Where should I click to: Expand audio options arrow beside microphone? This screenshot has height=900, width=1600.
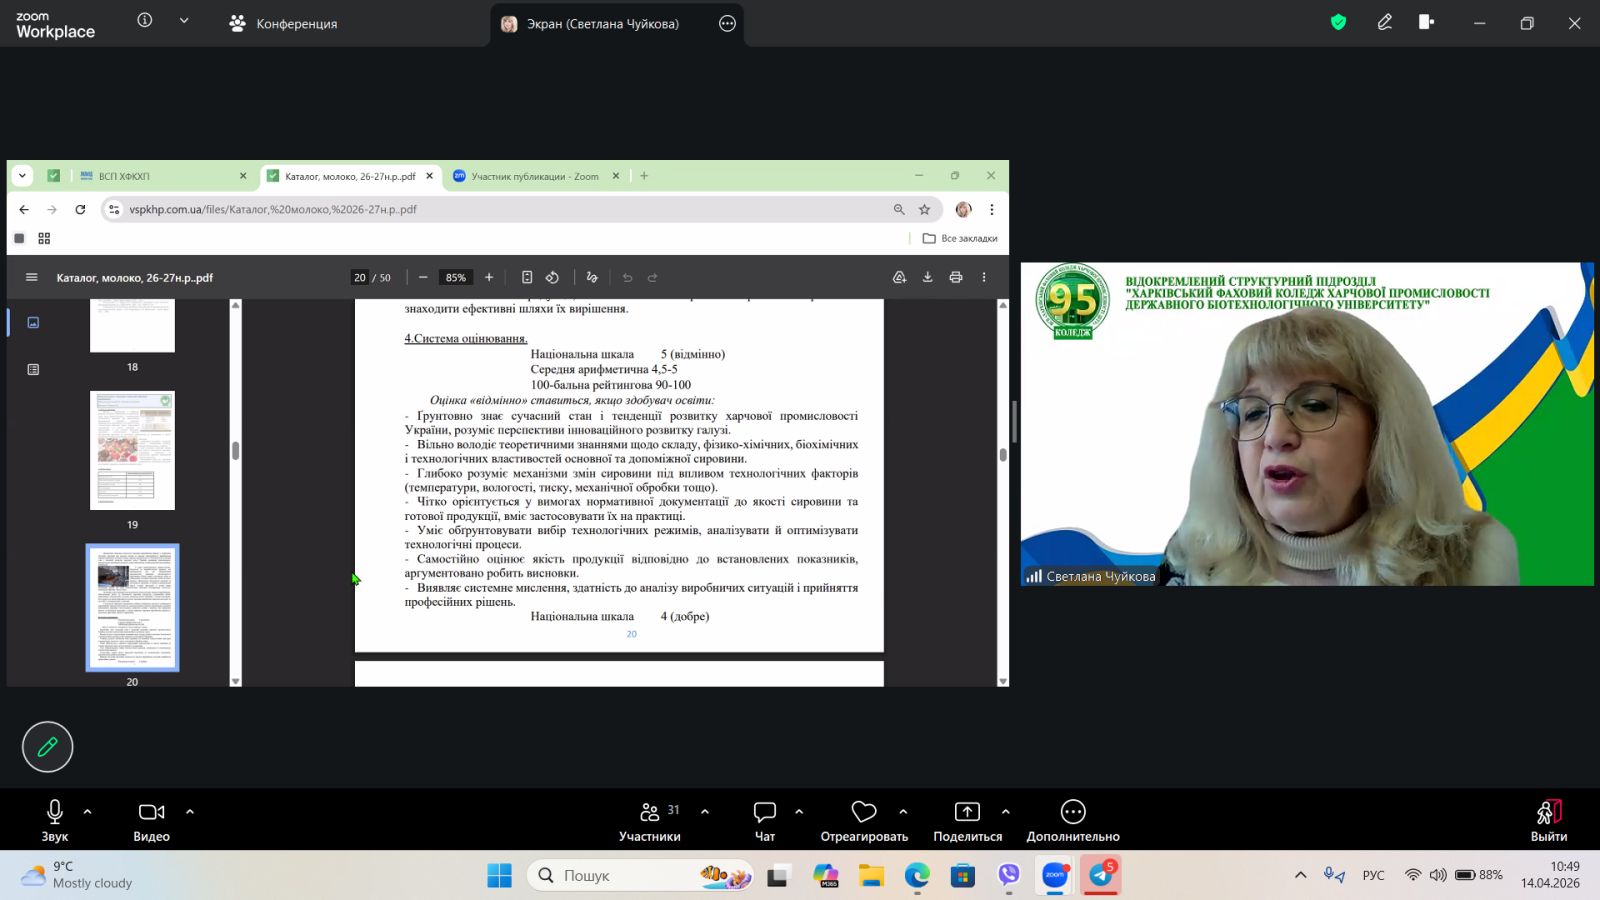(x=88, y=812)
